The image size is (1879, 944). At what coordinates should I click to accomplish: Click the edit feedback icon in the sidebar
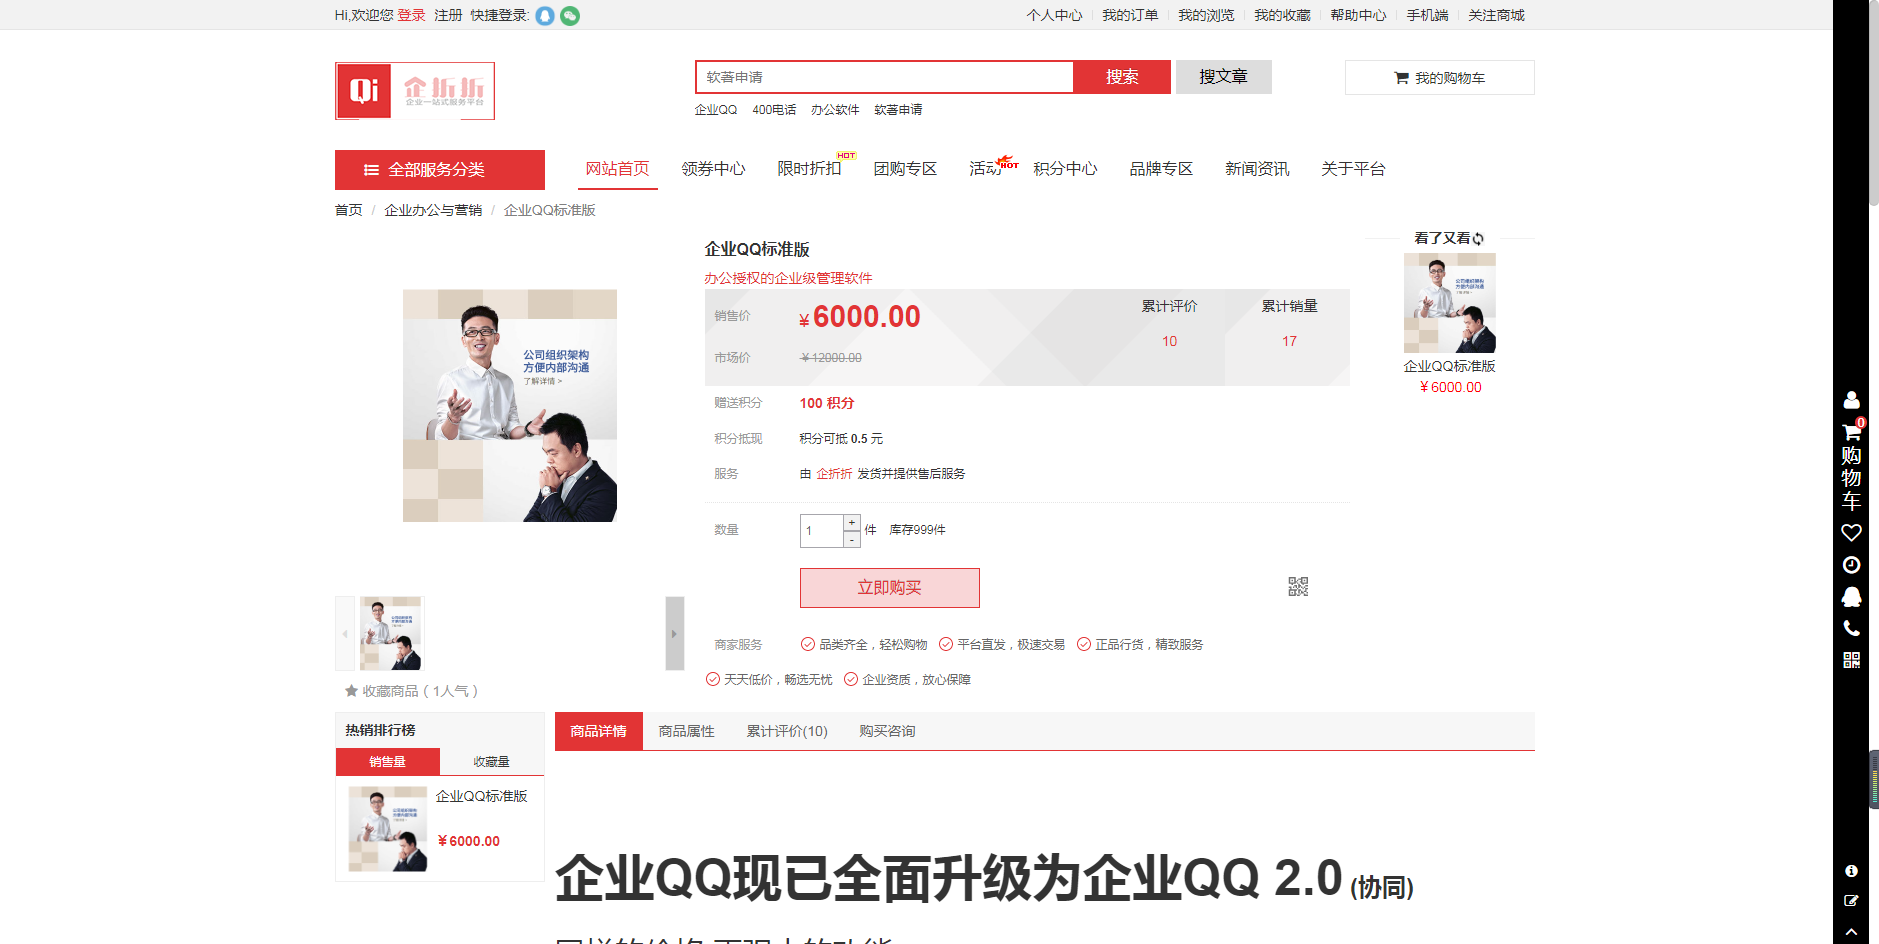[1851, 901]
